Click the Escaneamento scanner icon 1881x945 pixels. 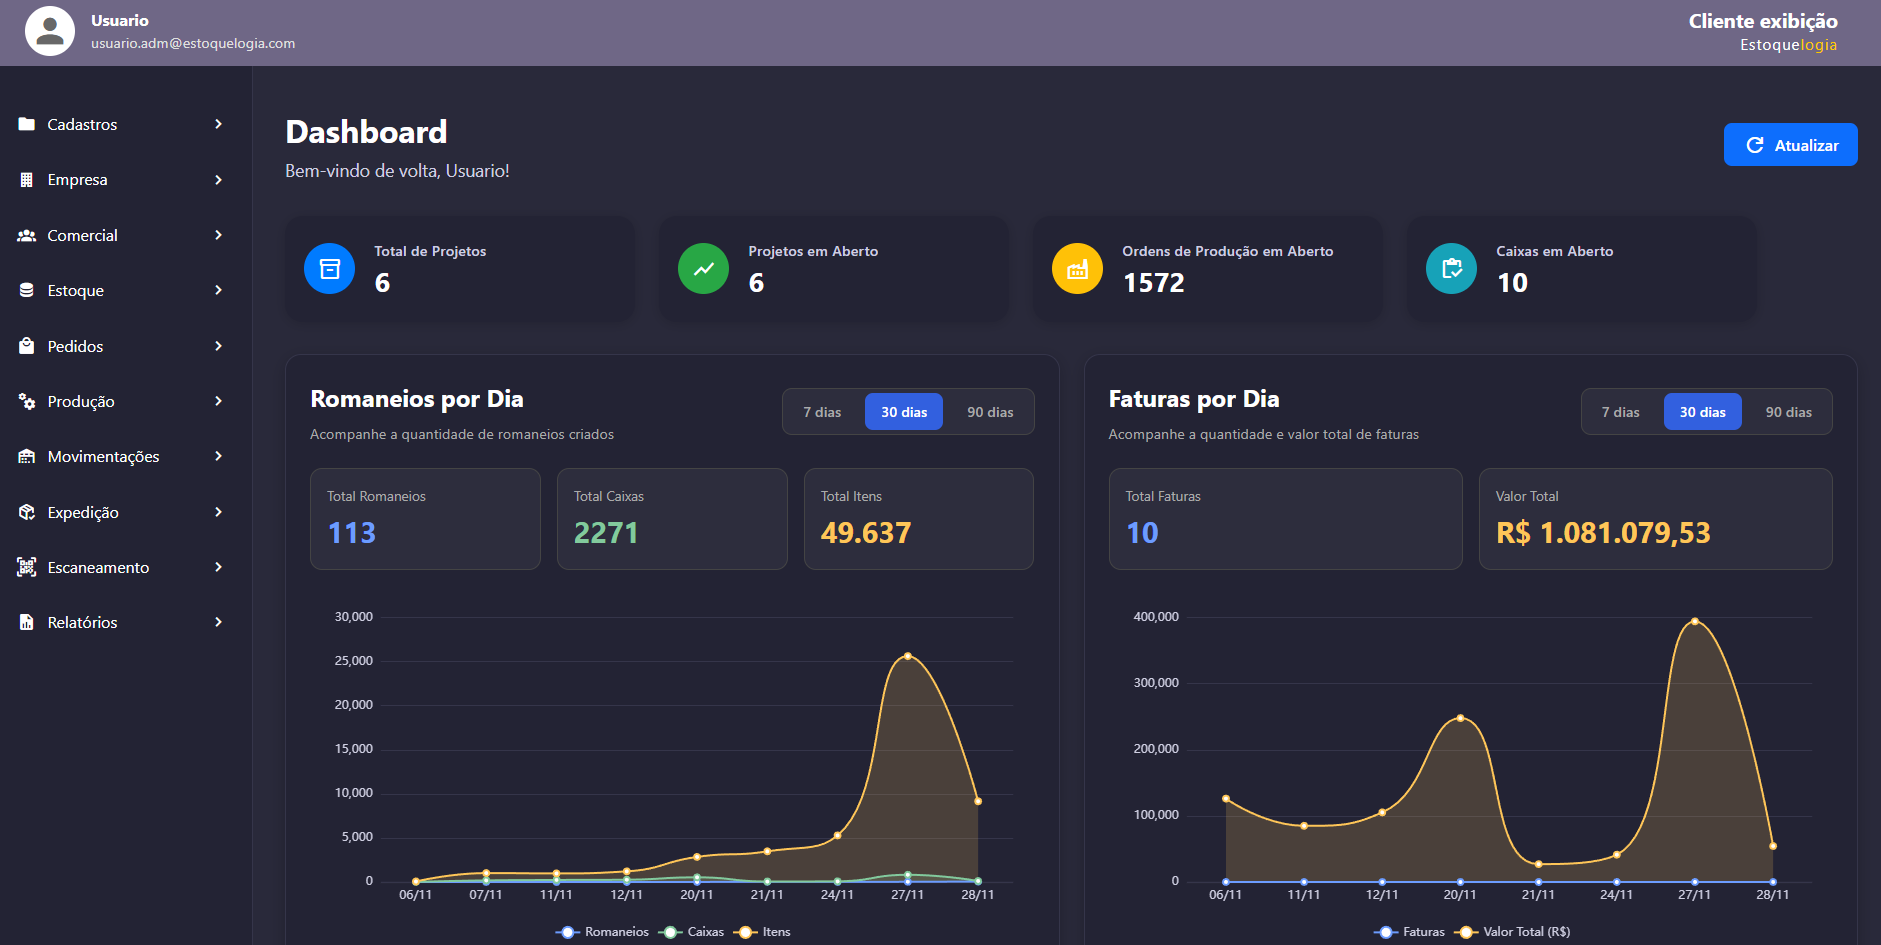click(27, 567)
